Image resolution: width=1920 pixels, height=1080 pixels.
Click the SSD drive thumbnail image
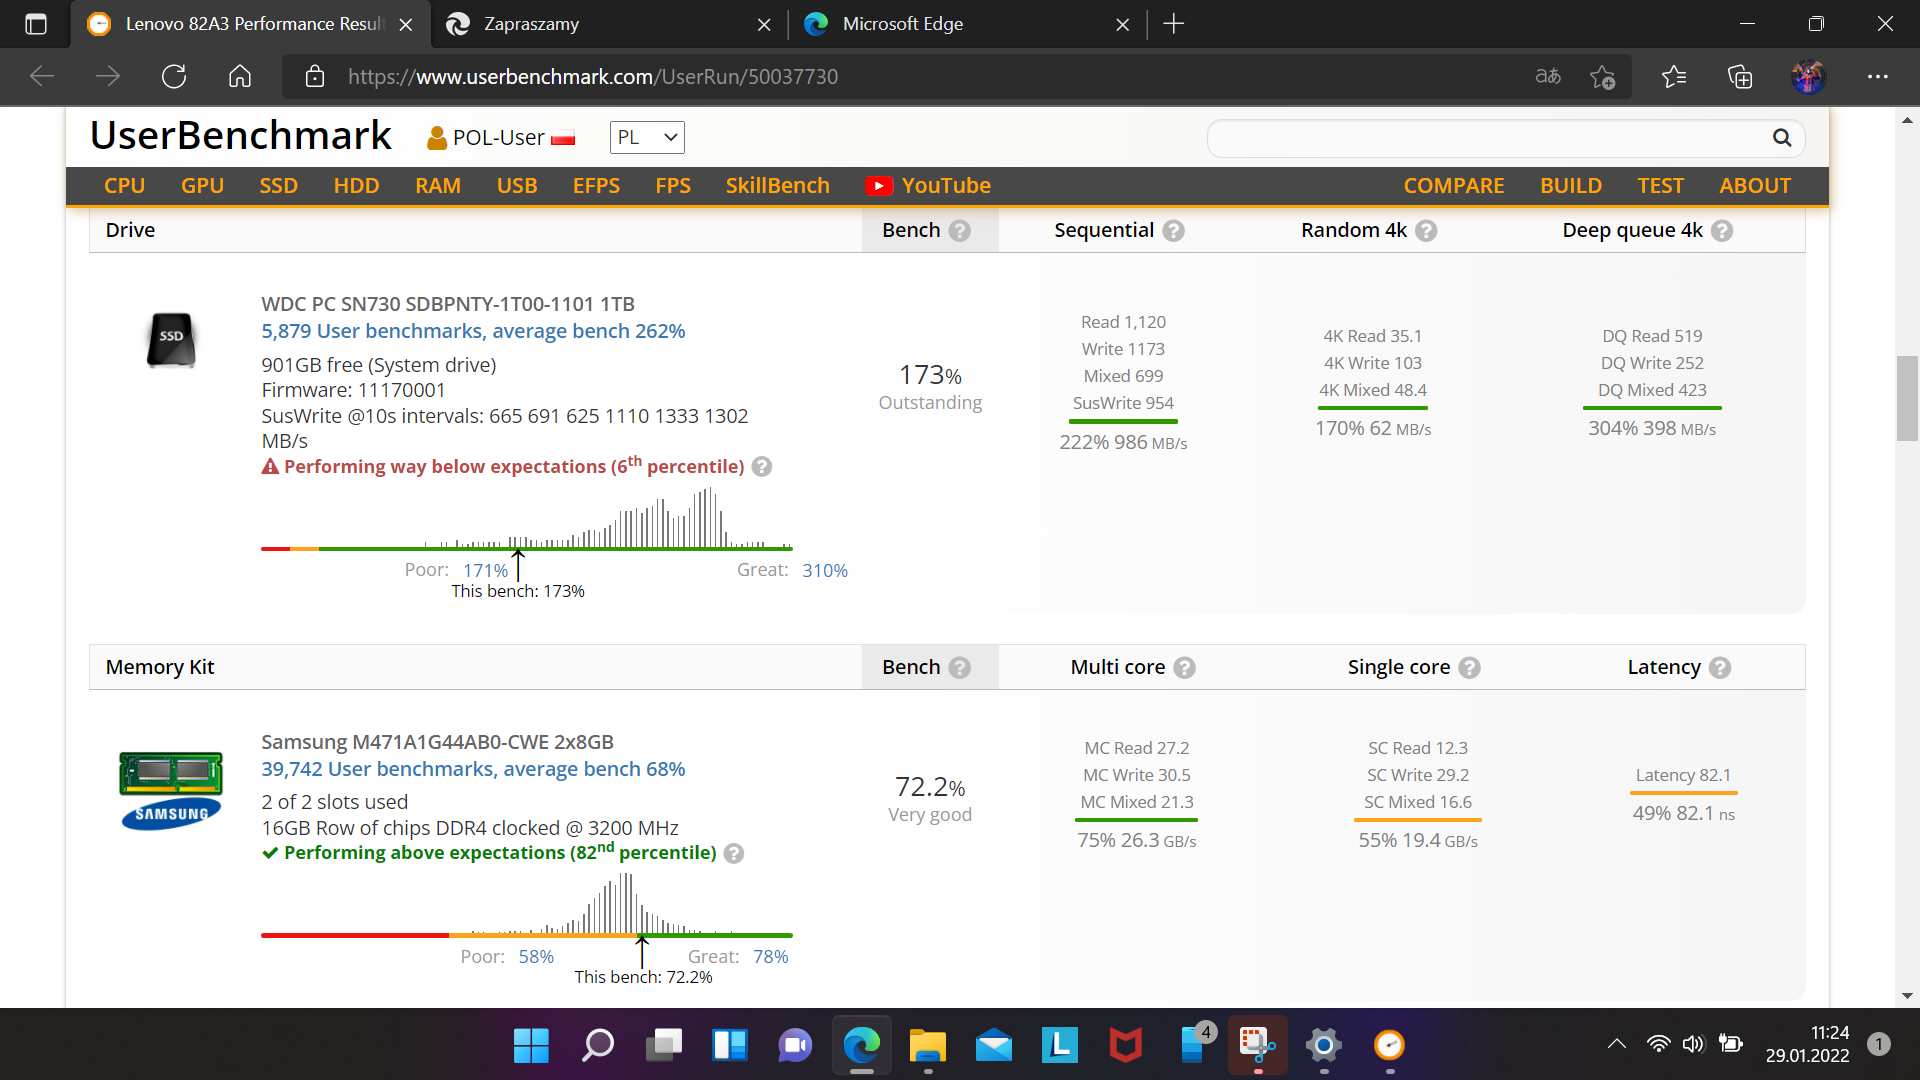tap(171, 340)
